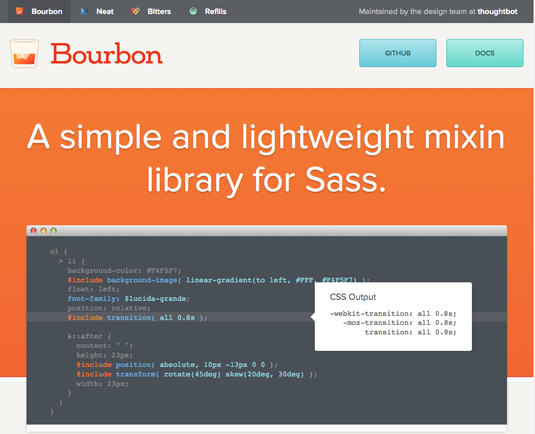Click the large Bourbon glass logo
The image size is (535, 434).
(x=24, y=53)
